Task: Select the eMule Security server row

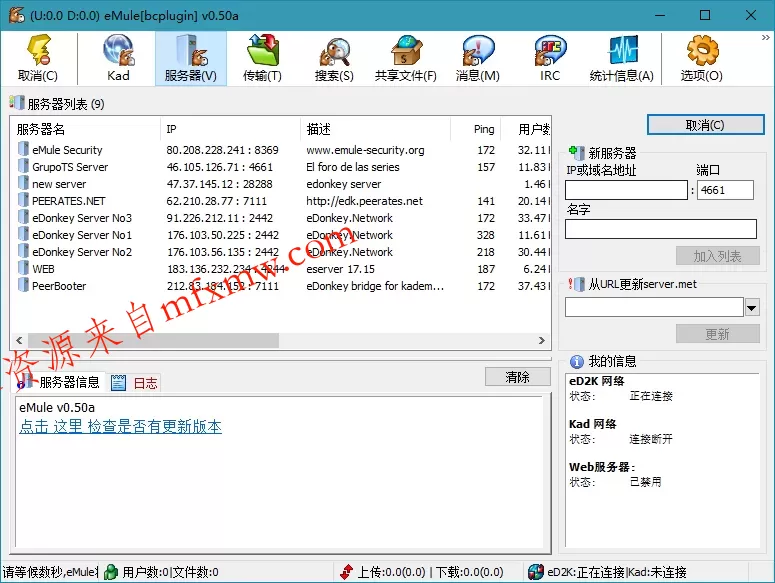Action: tap(281, 150)
